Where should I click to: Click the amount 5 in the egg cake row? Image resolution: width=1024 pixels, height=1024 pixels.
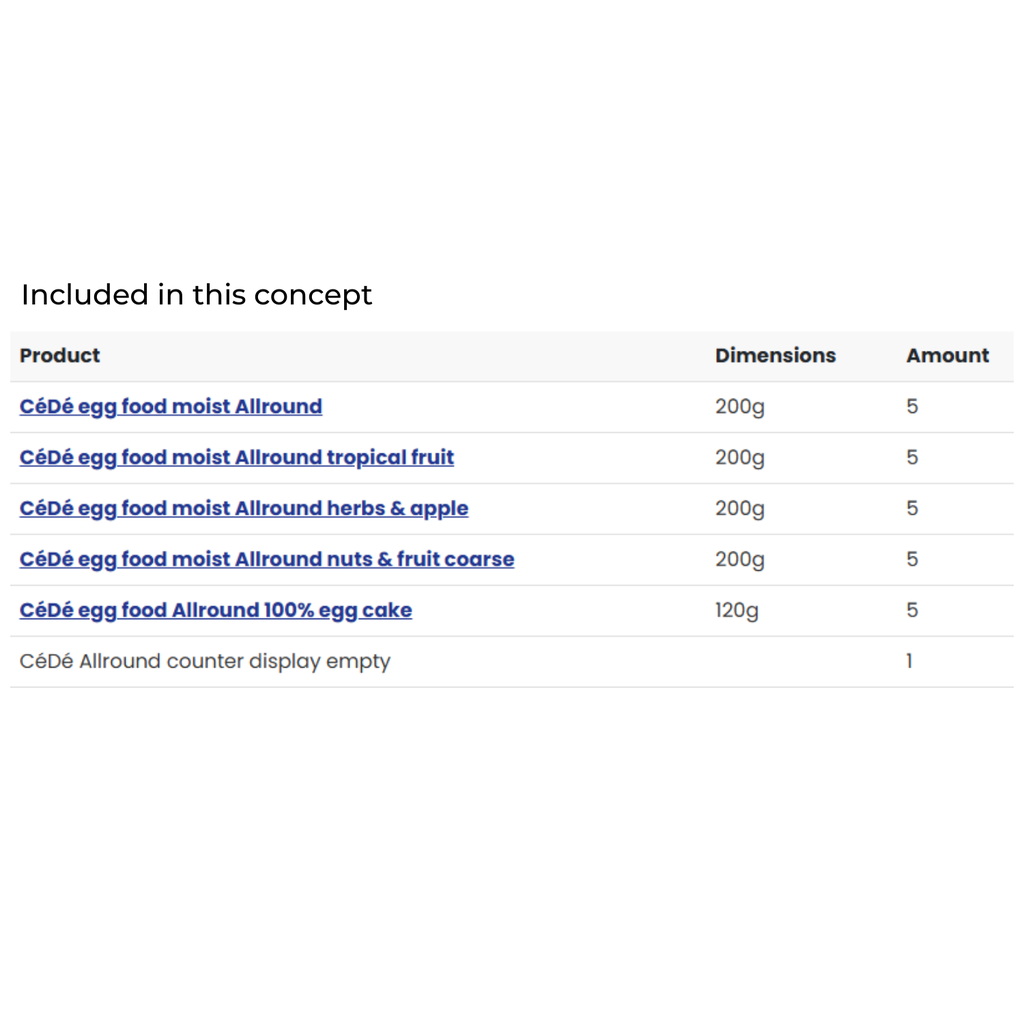click(x=912, y=611)
